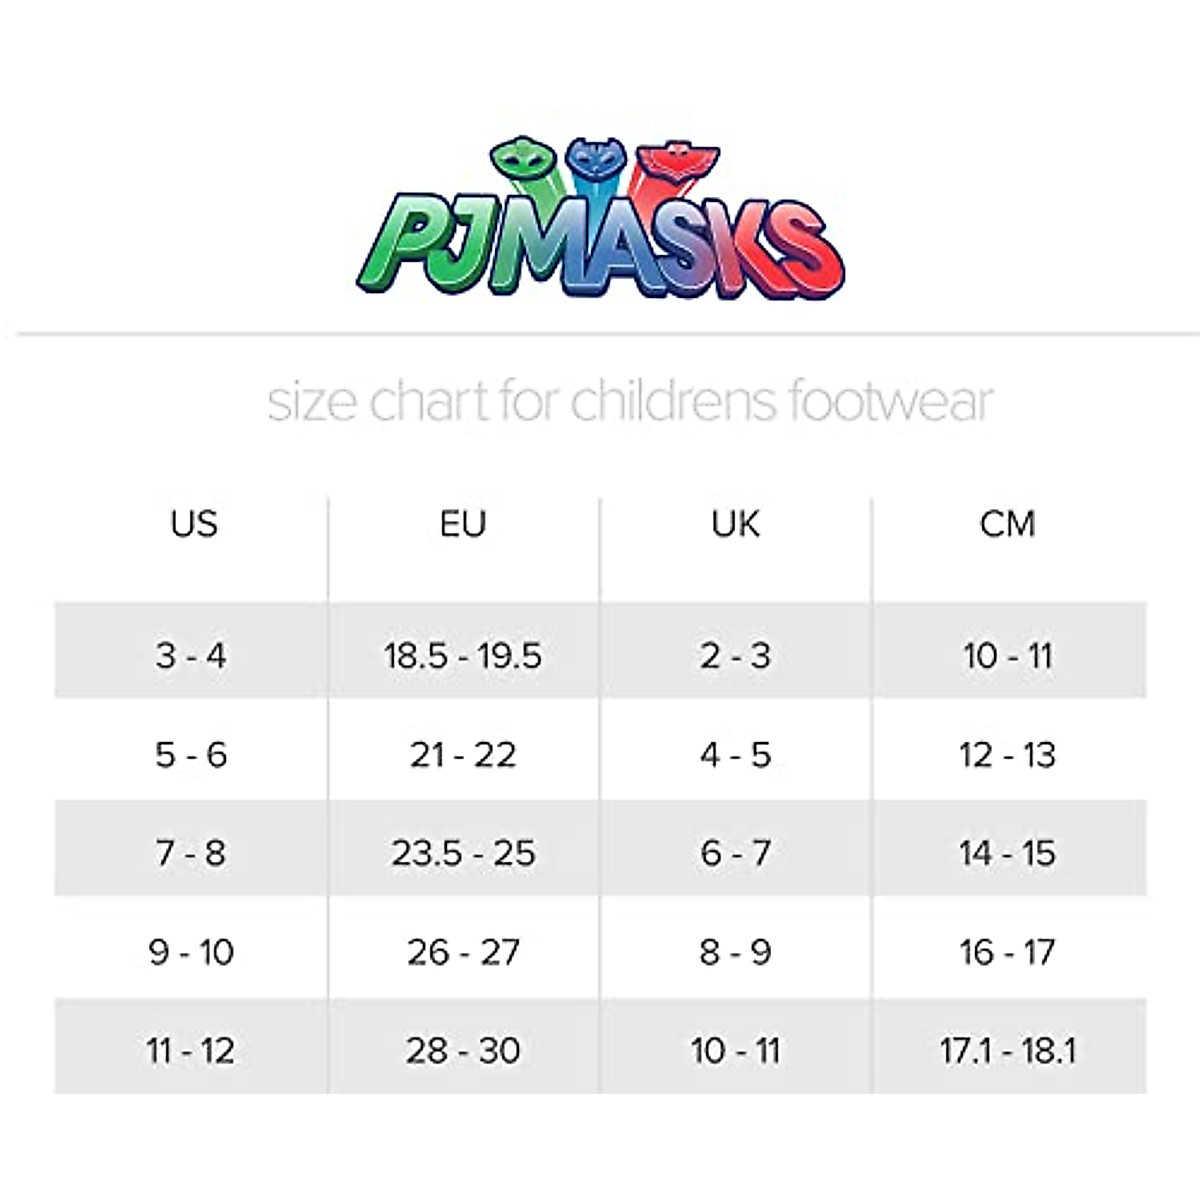The width and height of the screenshot is (1200, 1200).
Task: Select the CM column header
Action: [1008, 524]
